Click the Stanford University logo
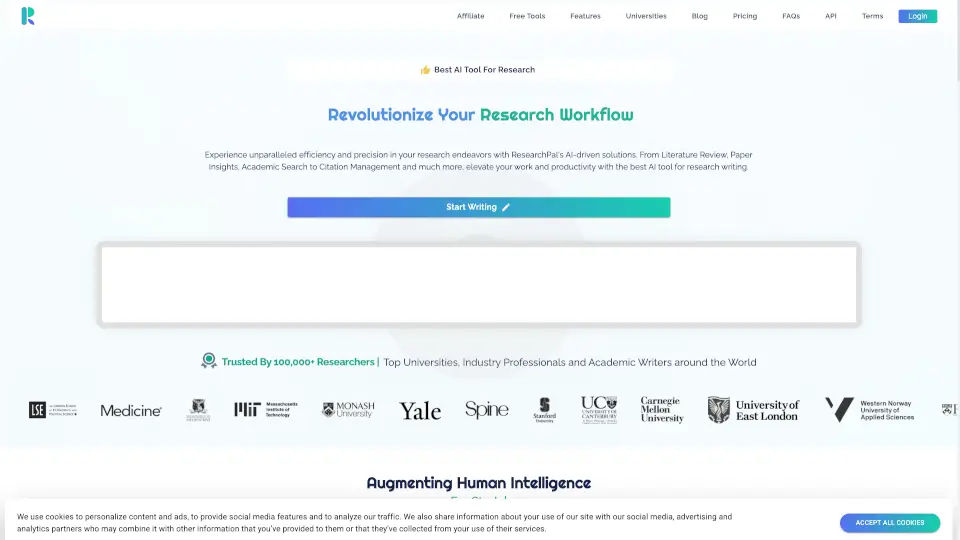This screenshot has height=540, width=960. (x=544, y=410)
